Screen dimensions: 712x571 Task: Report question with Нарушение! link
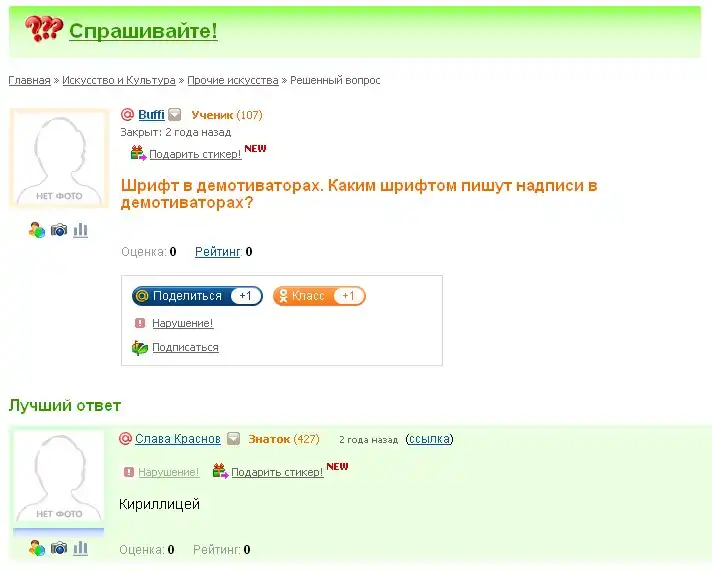point(182,324)
